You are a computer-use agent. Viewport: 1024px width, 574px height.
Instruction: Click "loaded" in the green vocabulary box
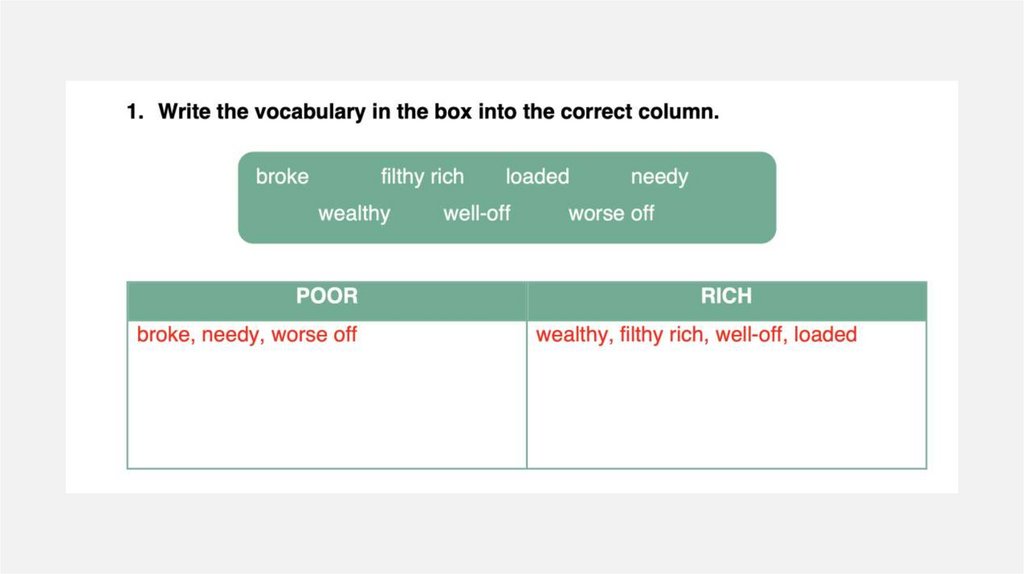pos(537,177)
